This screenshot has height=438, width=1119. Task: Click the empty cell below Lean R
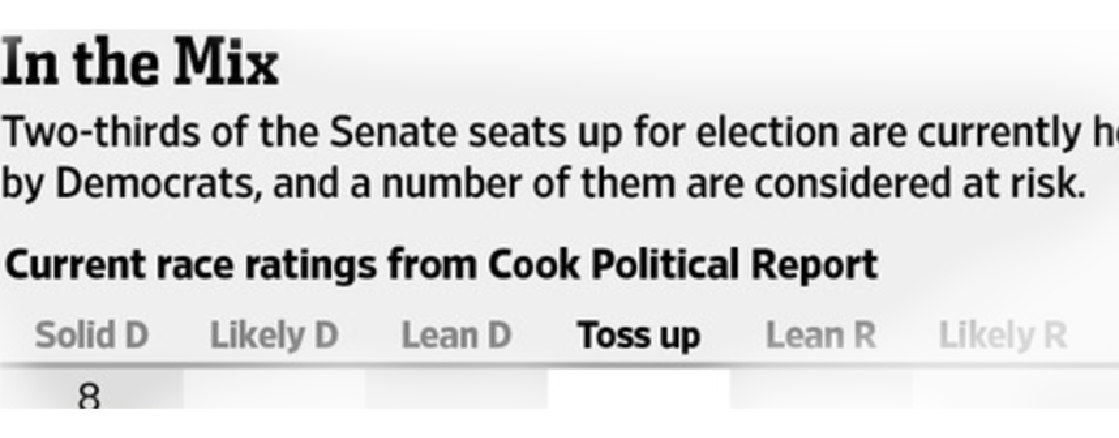click(x=821, y=389)
